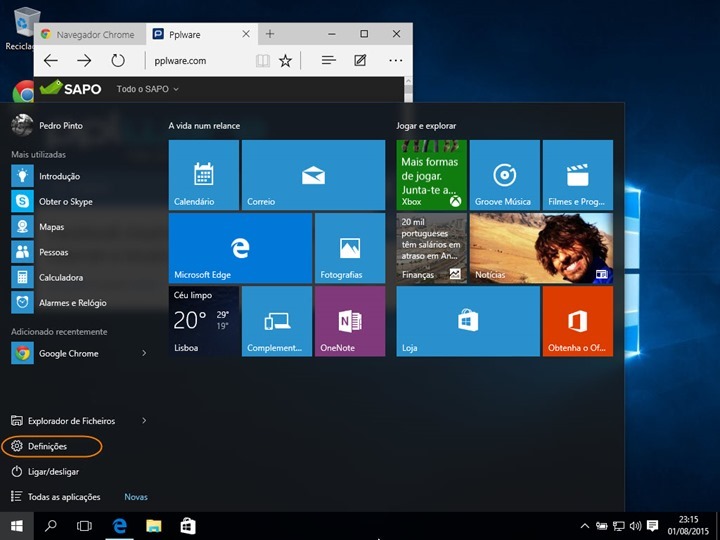
Task: Click the Edge forward arrow
Action: [84, 61]
